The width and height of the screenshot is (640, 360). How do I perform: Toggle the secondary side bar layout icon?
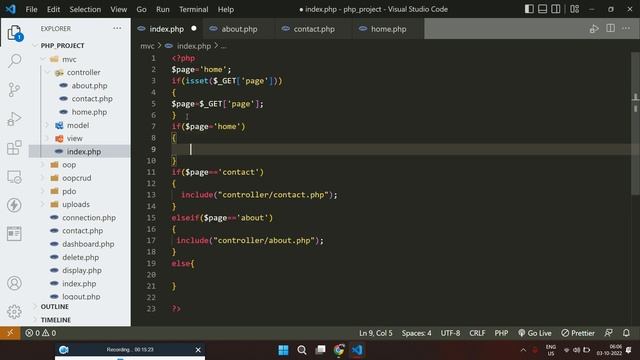[x=556, y=9]
